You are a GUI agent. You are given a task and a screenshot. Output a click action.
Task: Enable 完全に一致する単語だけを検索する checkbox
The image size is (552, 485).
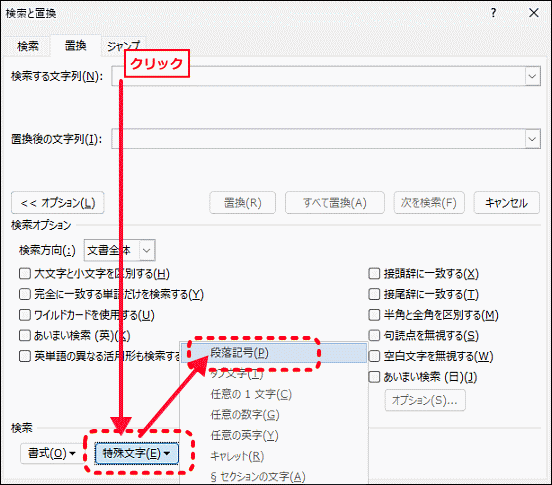pos(25,294)
